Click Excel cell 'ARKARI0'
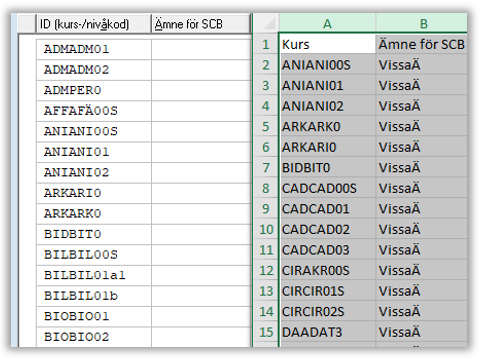The height and width of the screenshot is (361, 481). pyautogui.click(x=327, y=147)
